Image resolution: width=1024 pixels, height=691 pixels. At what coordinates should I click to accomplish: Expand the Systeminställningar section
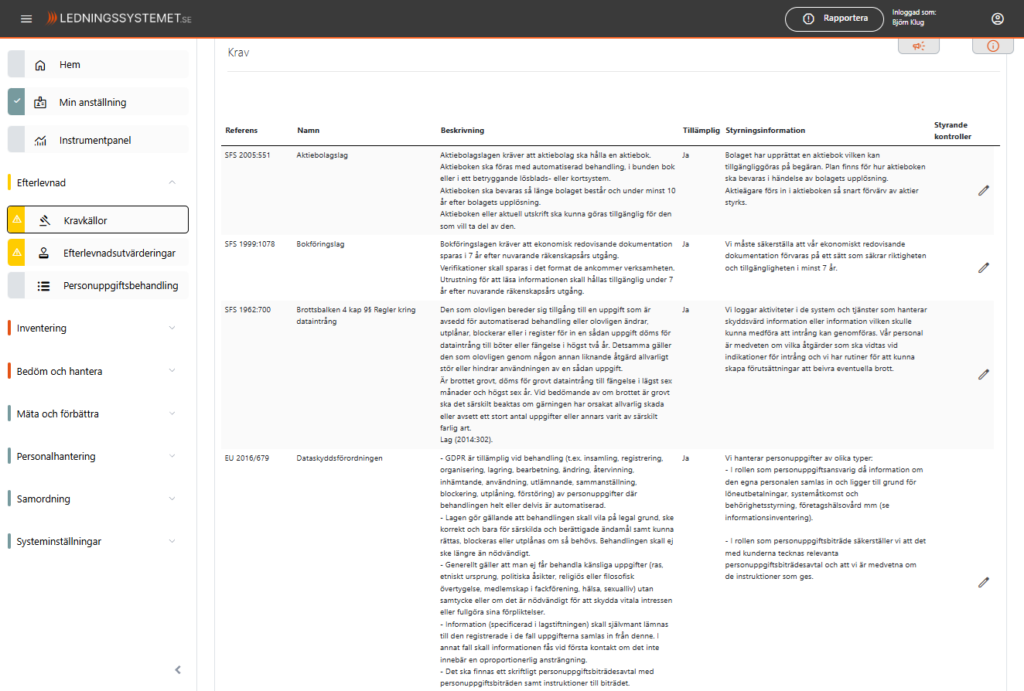pos(172,541)
